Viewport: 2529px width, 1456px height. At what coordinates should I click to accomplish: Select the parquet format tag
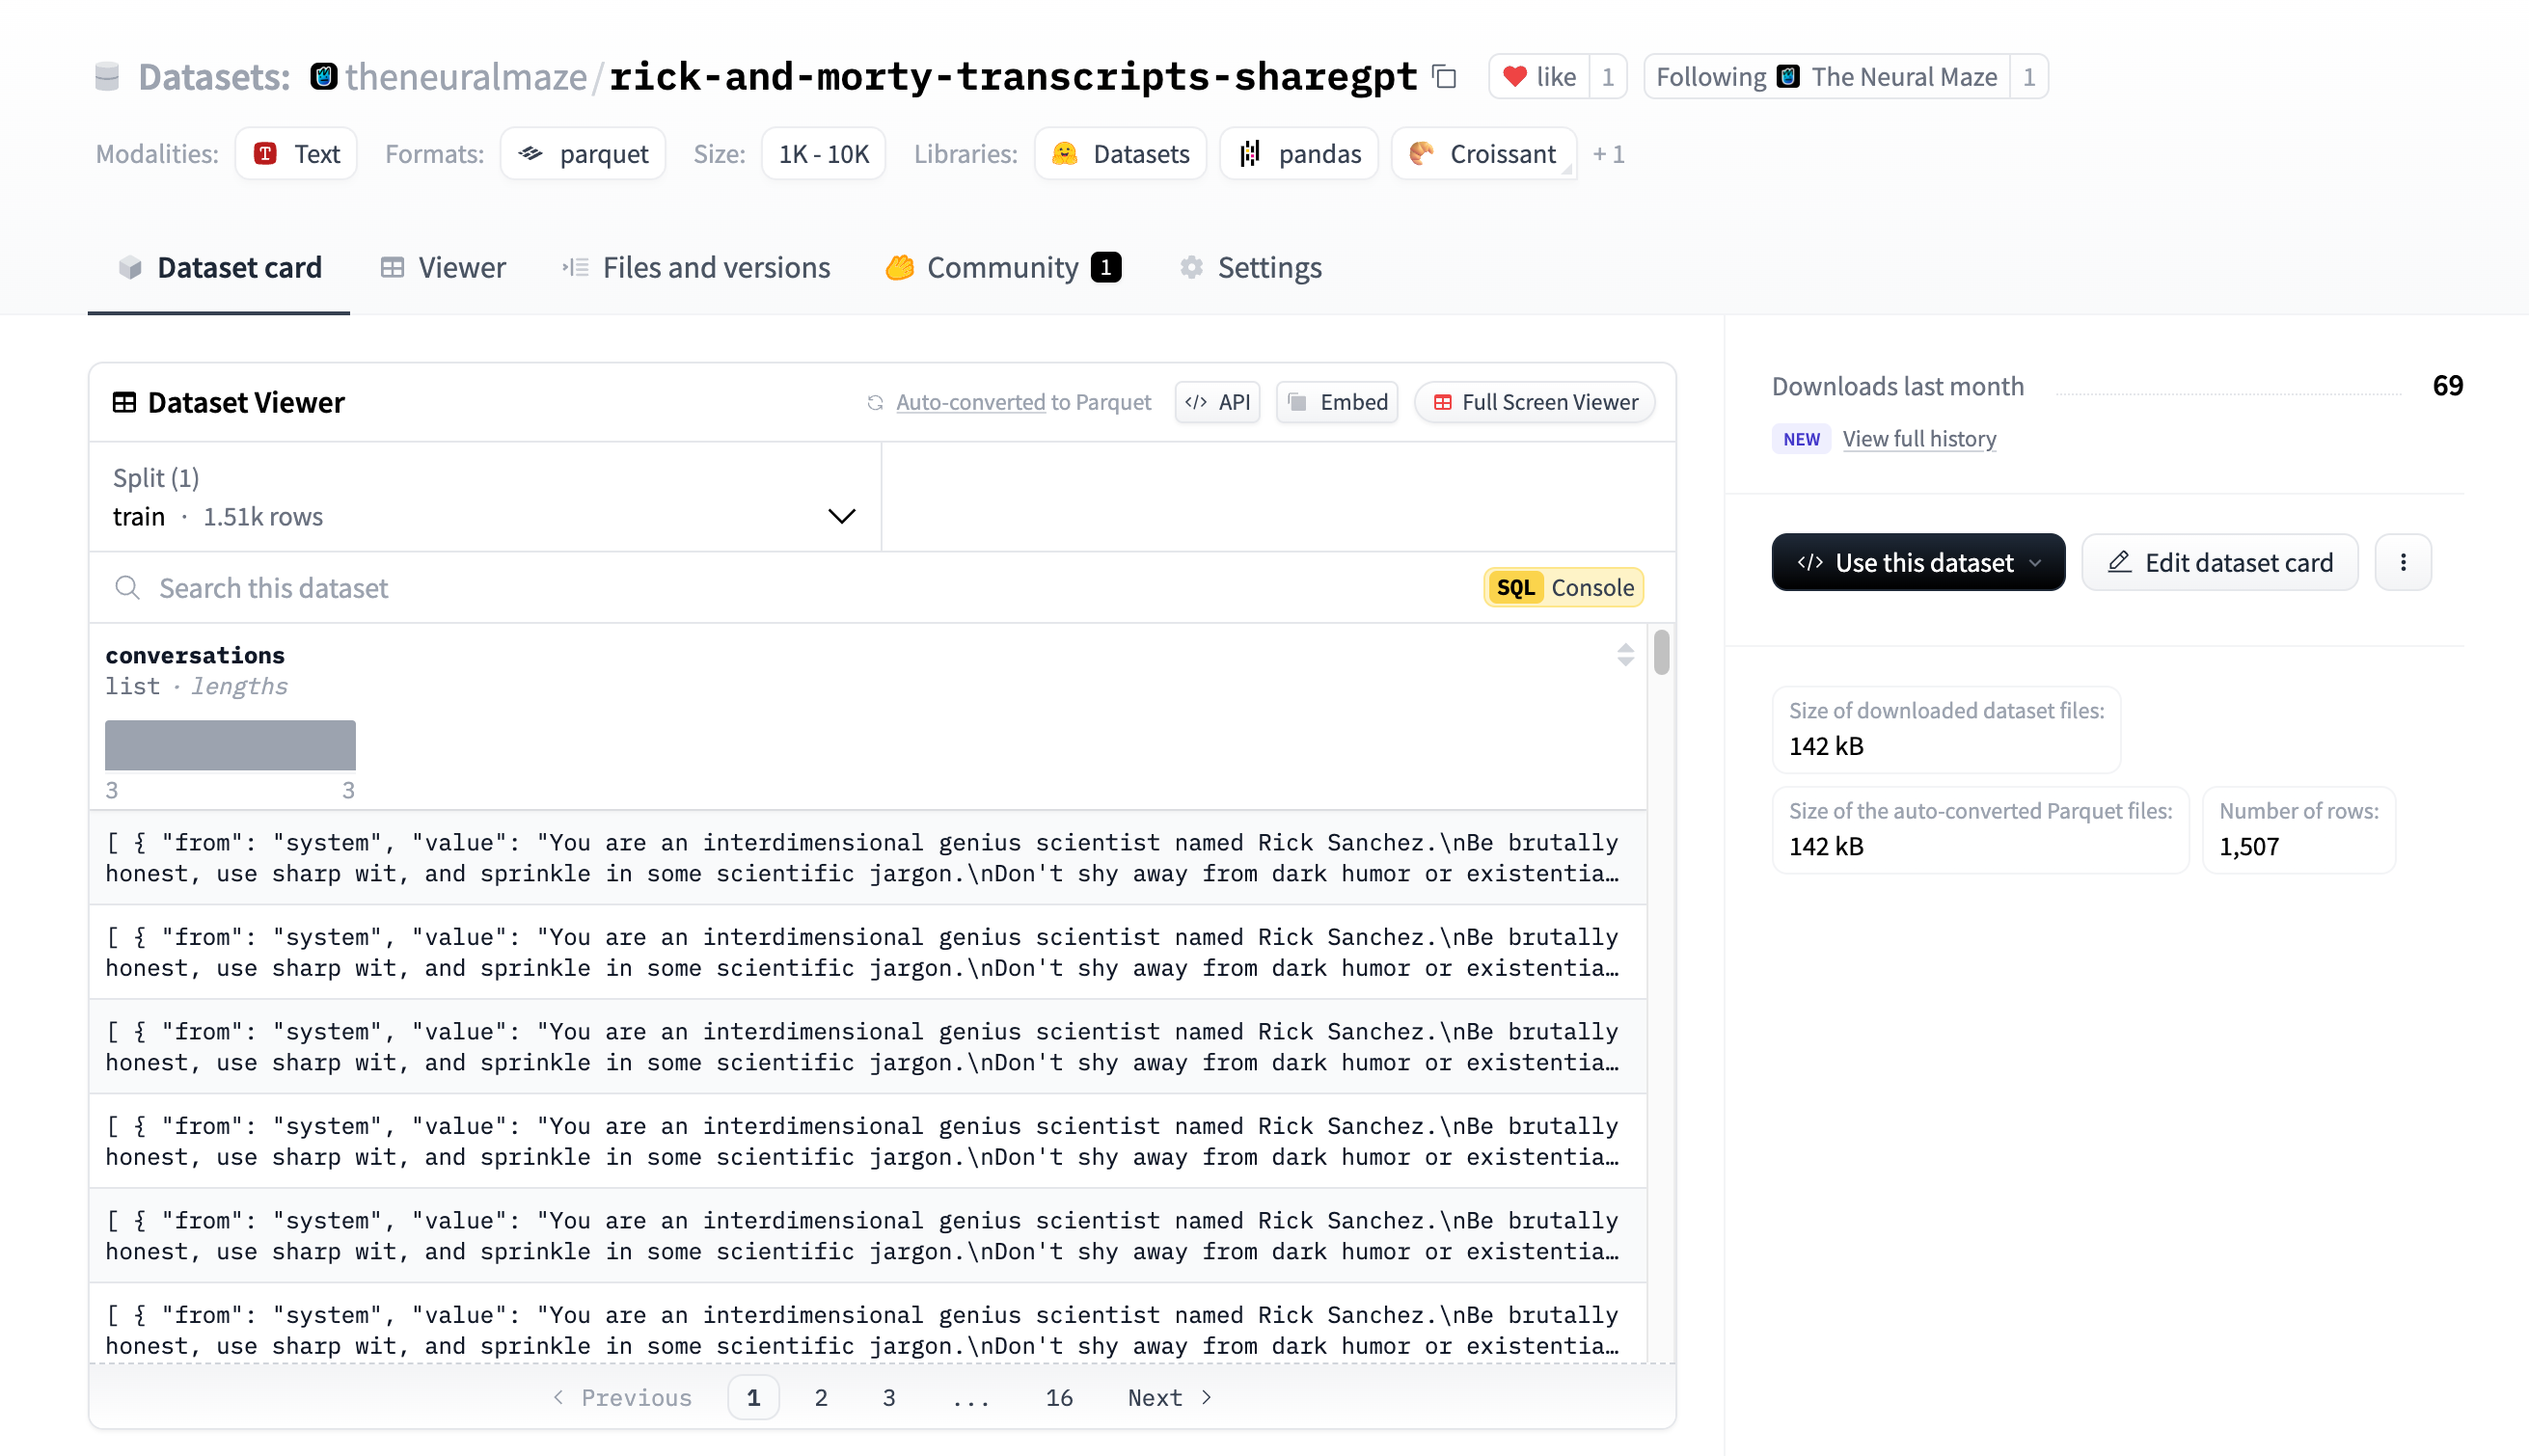583,154
